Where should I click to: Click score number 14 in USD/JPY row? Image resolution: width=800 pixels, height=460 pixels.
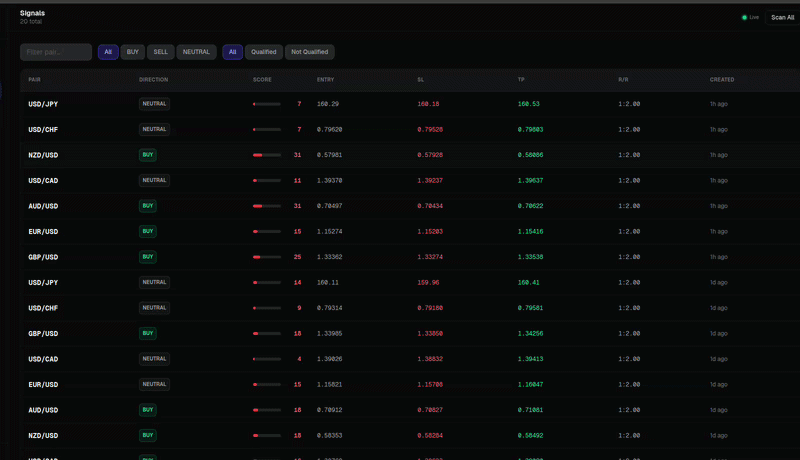297,283
